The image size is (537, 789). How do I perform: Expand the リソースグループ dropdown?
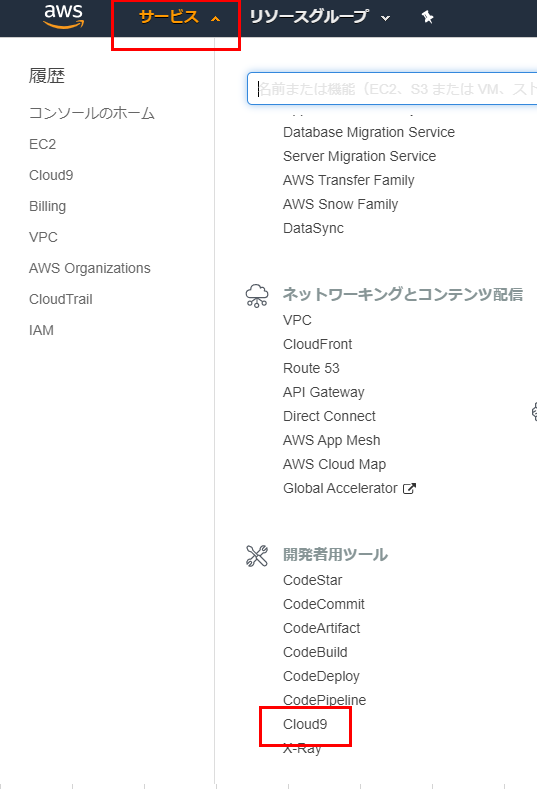click(320, 17)
